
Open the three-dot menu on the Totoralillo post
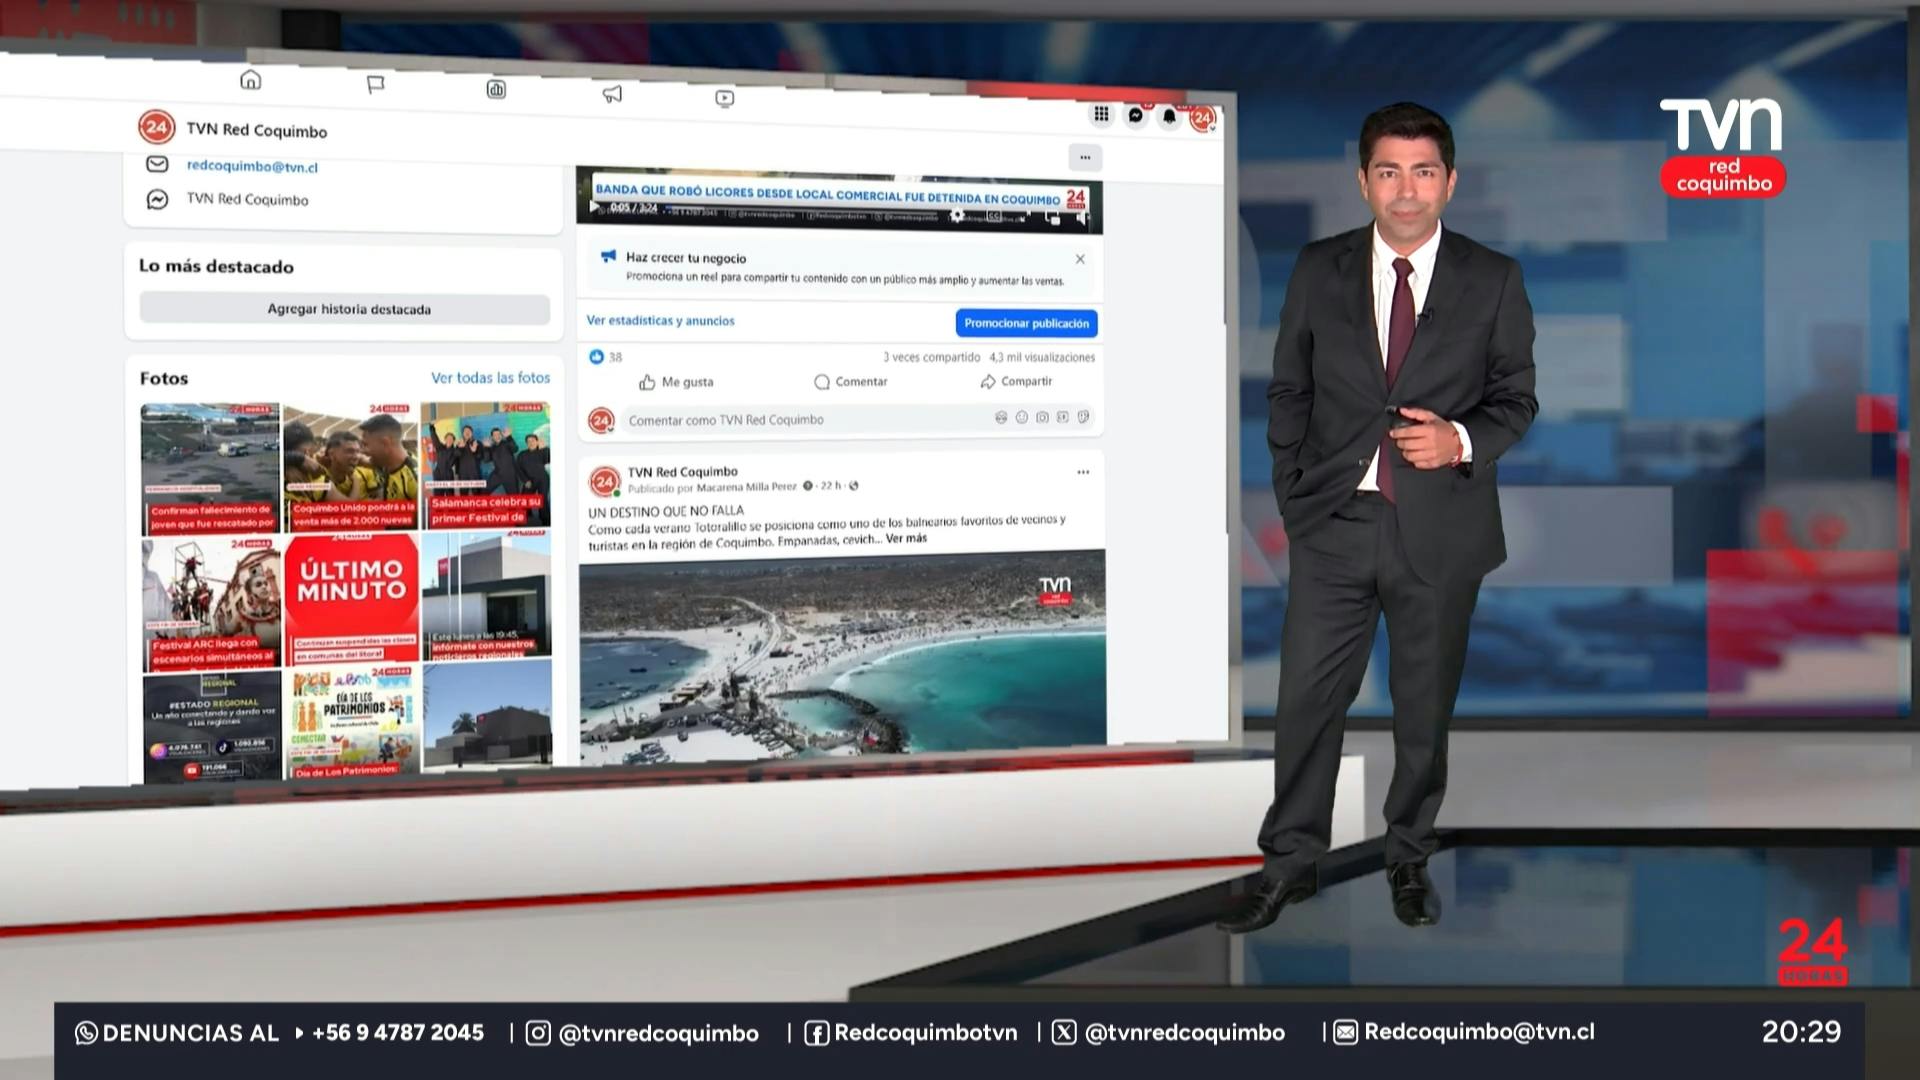pyautogui.click(x=1083, y=472)
